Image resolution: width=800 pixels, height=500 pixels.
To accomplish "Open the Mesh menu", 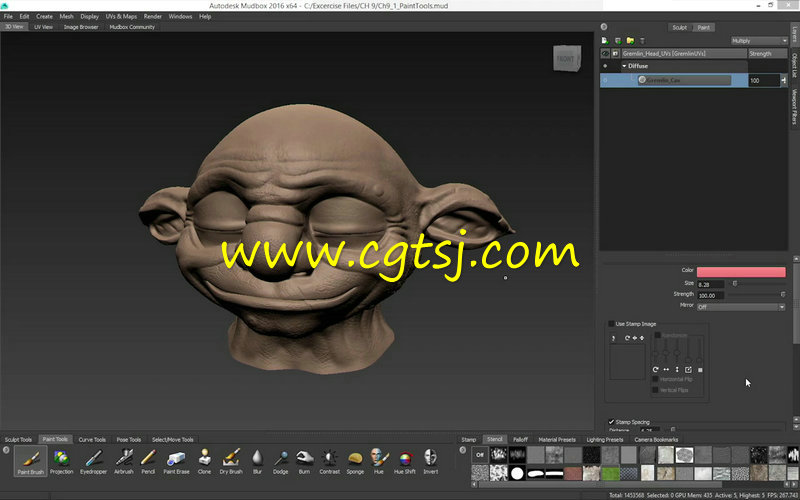I will click(x=66, y=16).
